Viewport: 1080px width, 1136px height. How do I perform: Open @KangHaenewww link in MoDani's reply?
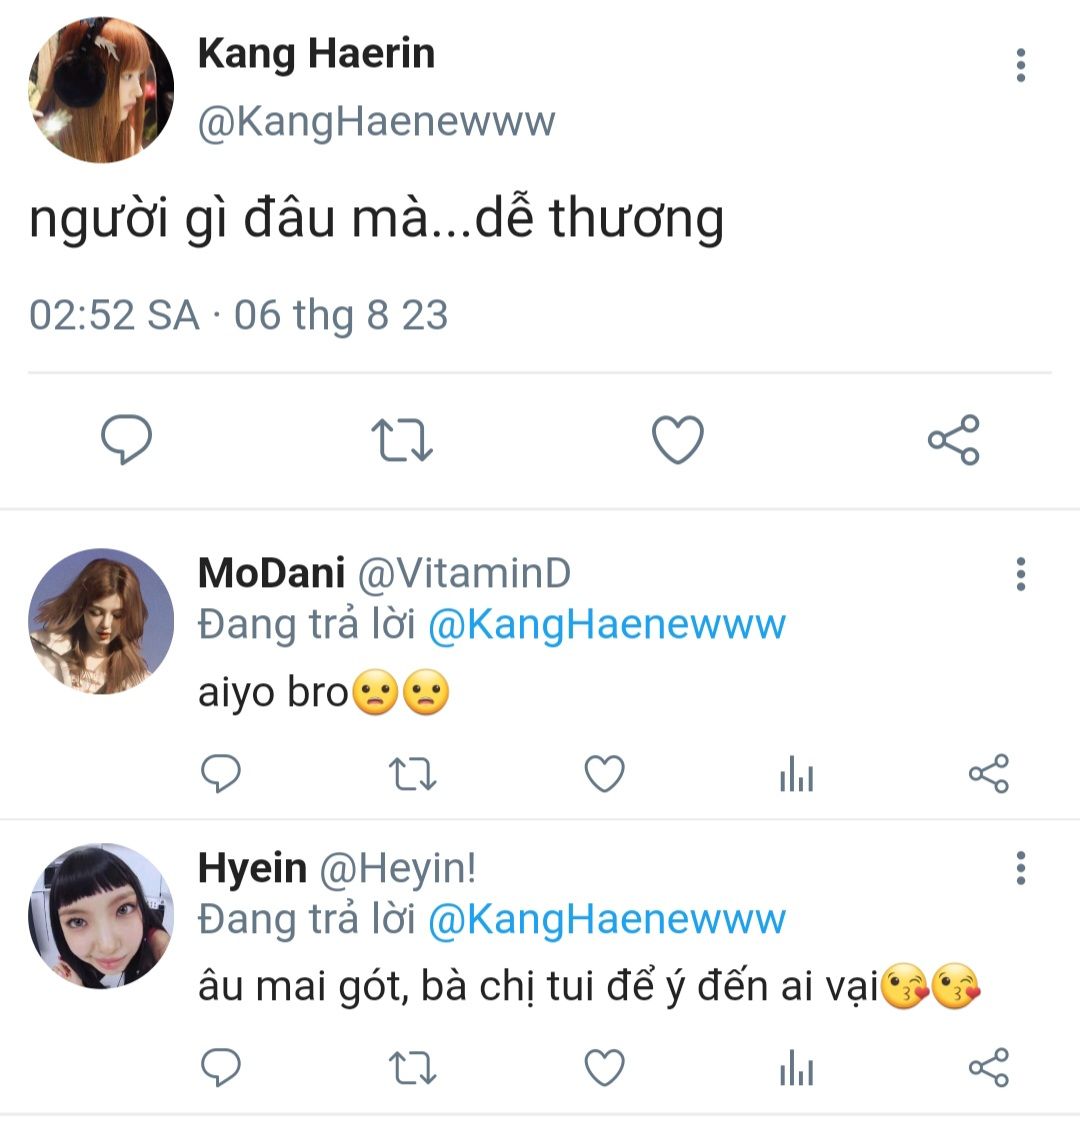(x=607, y=625)
